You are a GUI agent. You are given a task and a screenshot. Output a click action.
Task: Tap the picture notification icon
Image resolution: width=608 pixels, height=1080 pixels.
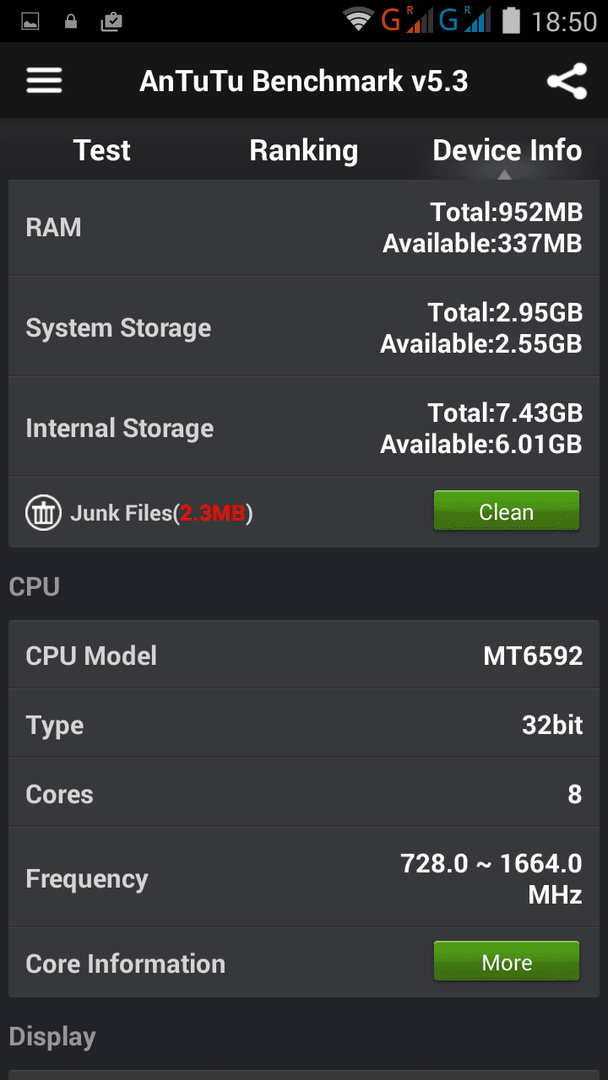[x=30, y=21]
